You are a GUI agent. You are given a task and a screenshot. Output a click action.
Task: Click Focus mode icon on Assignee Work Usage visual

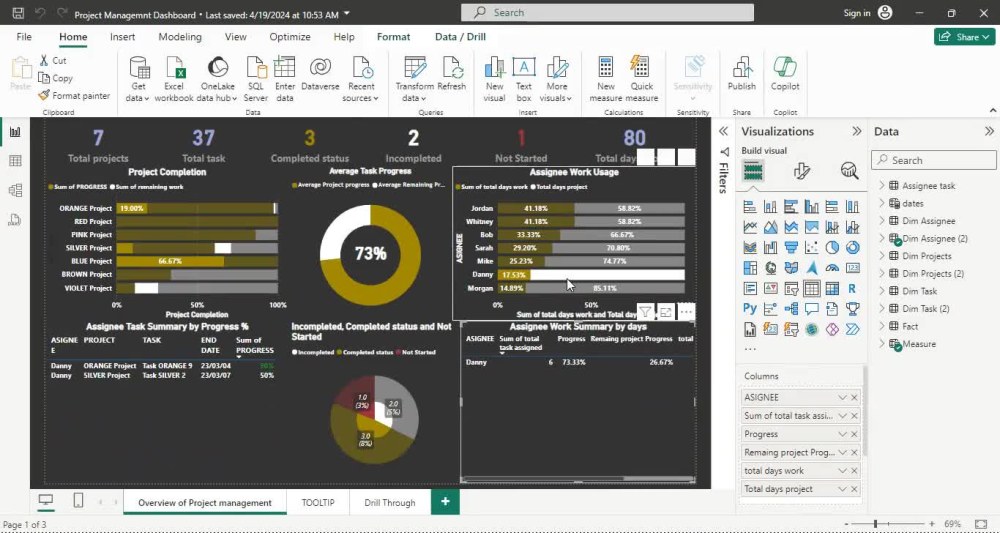point(666,312)
